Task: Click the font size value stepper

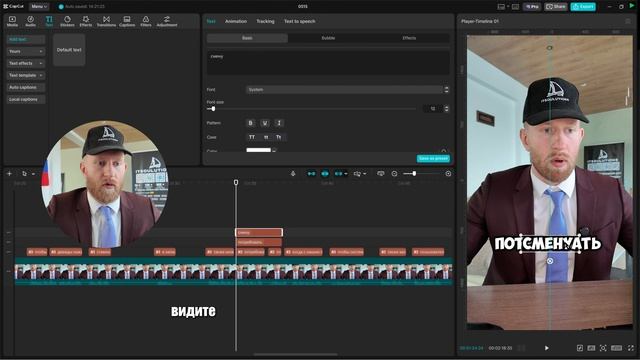Action: (446, 109)
